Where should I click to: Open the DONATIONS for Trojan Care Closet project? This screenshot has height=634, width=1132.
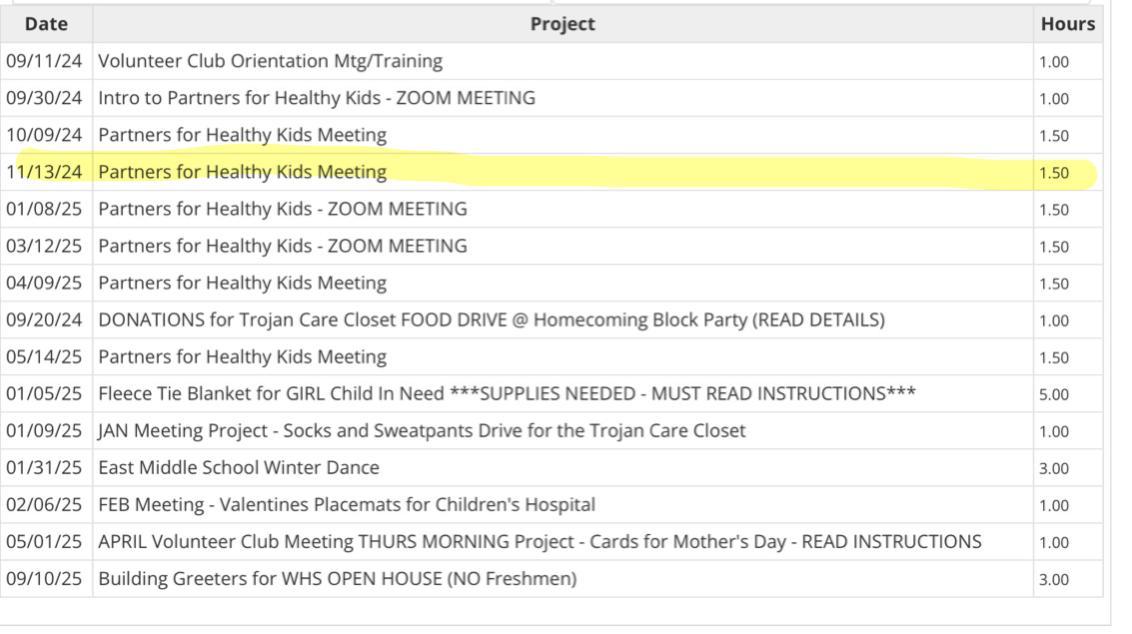(491, 320)
